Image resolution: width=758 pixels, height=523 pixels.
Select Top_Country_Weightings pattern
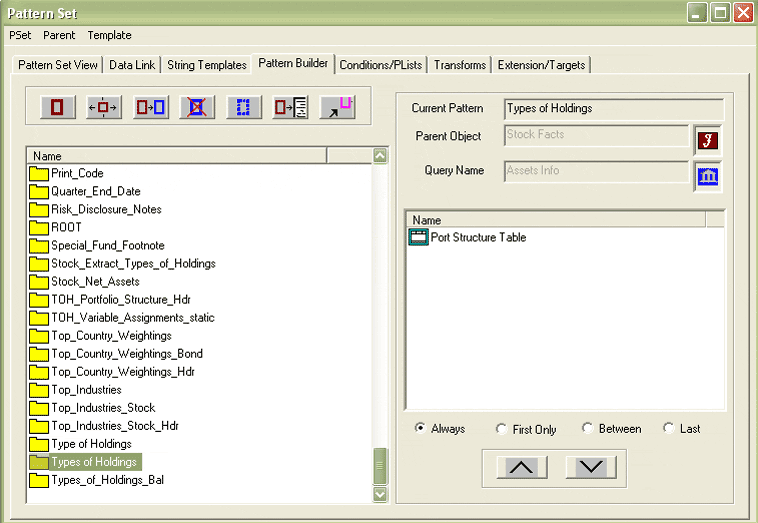pos(112,336)
